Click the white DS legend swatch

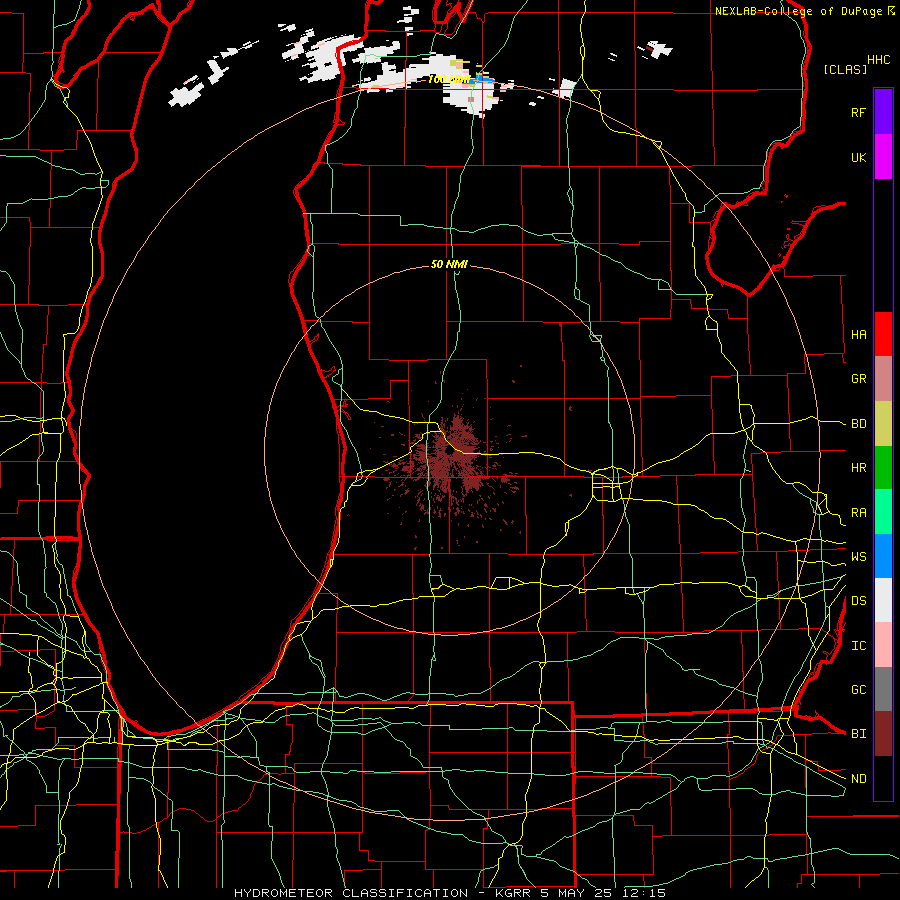(x=883, y=600)
